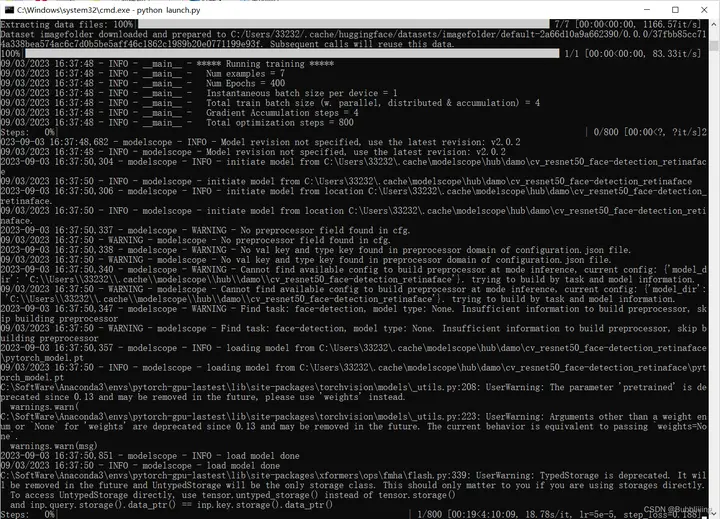
Task: Click the cmd.exe icon in title bar
Action: pos(9,10)
